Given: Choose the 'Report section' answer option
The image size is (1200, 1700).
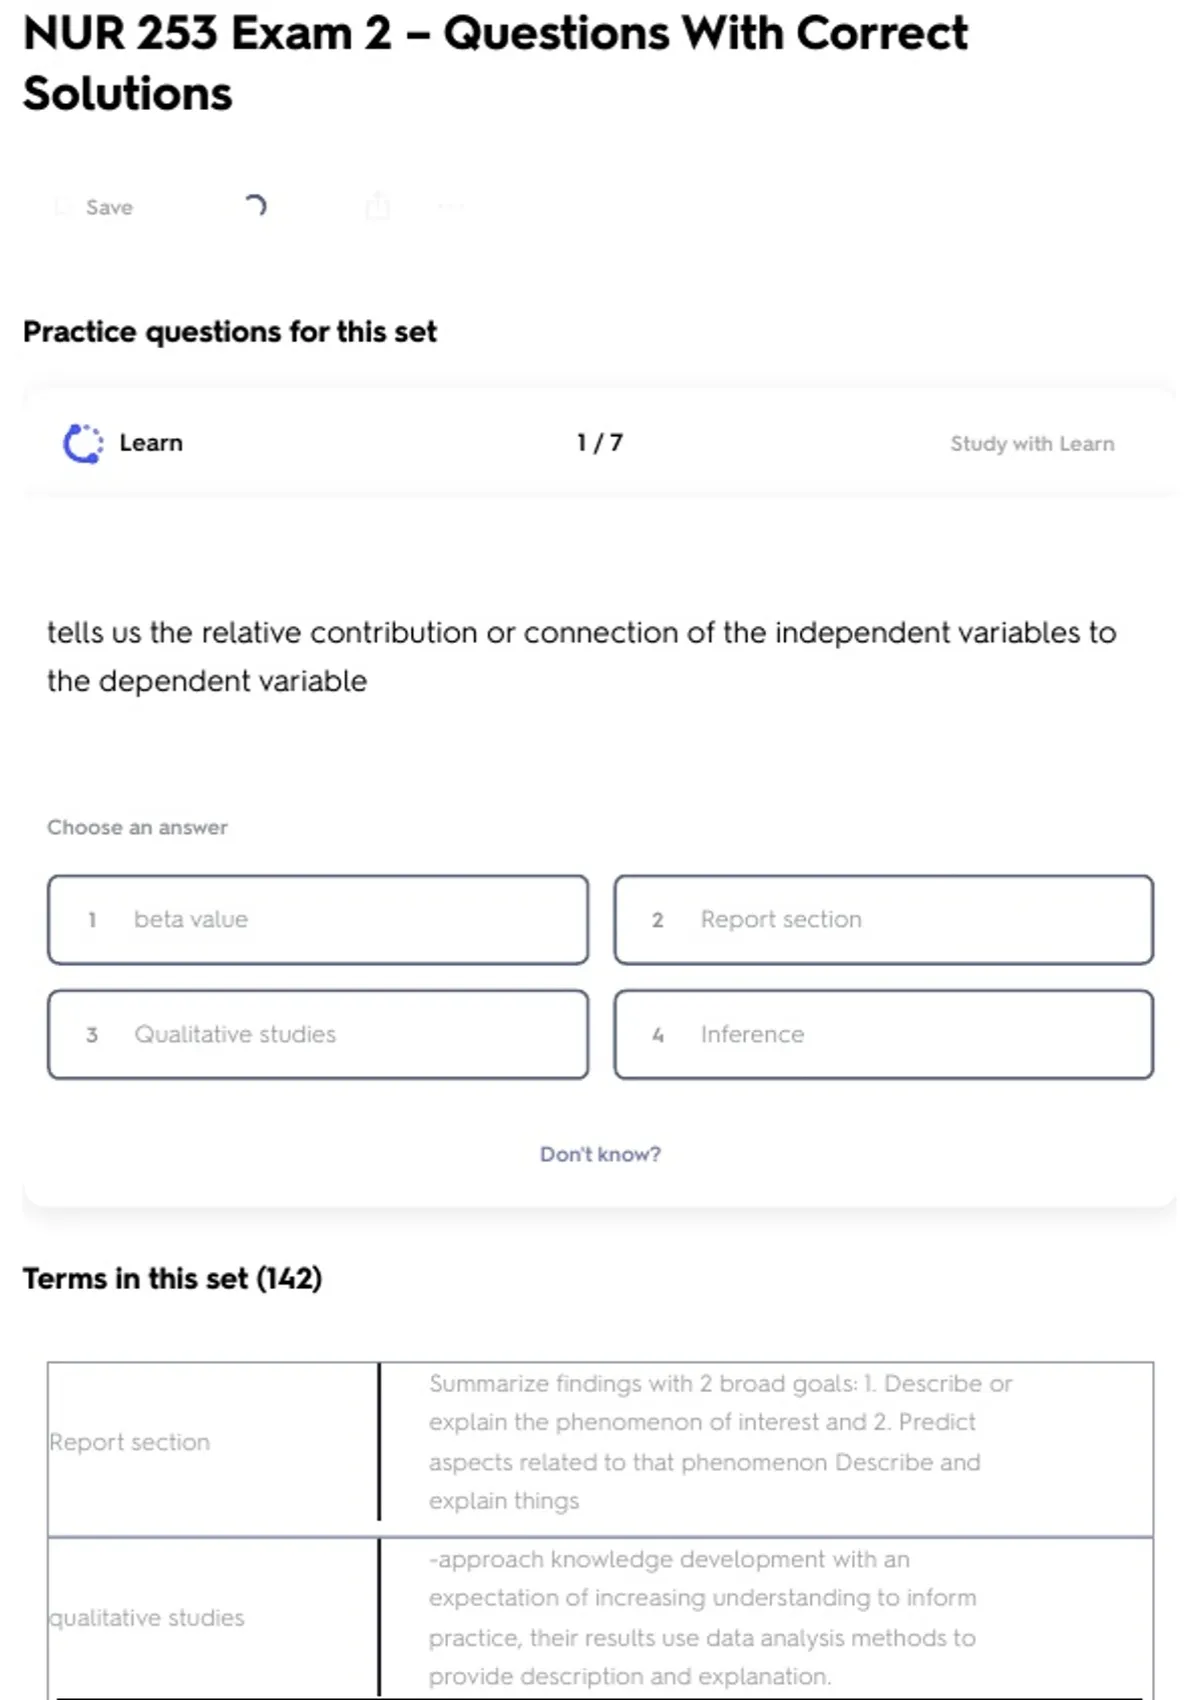Looking at the screenshot, I should (x=884, y=920).
